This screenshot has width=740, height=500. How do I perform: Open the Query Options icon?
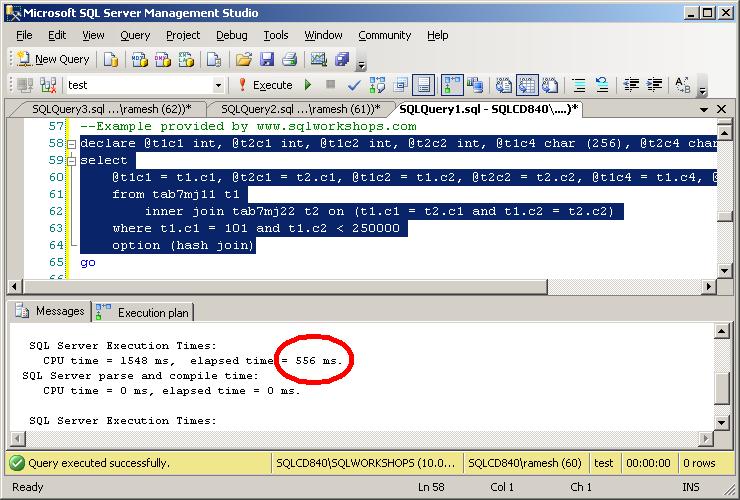click(x=401, y=85)
